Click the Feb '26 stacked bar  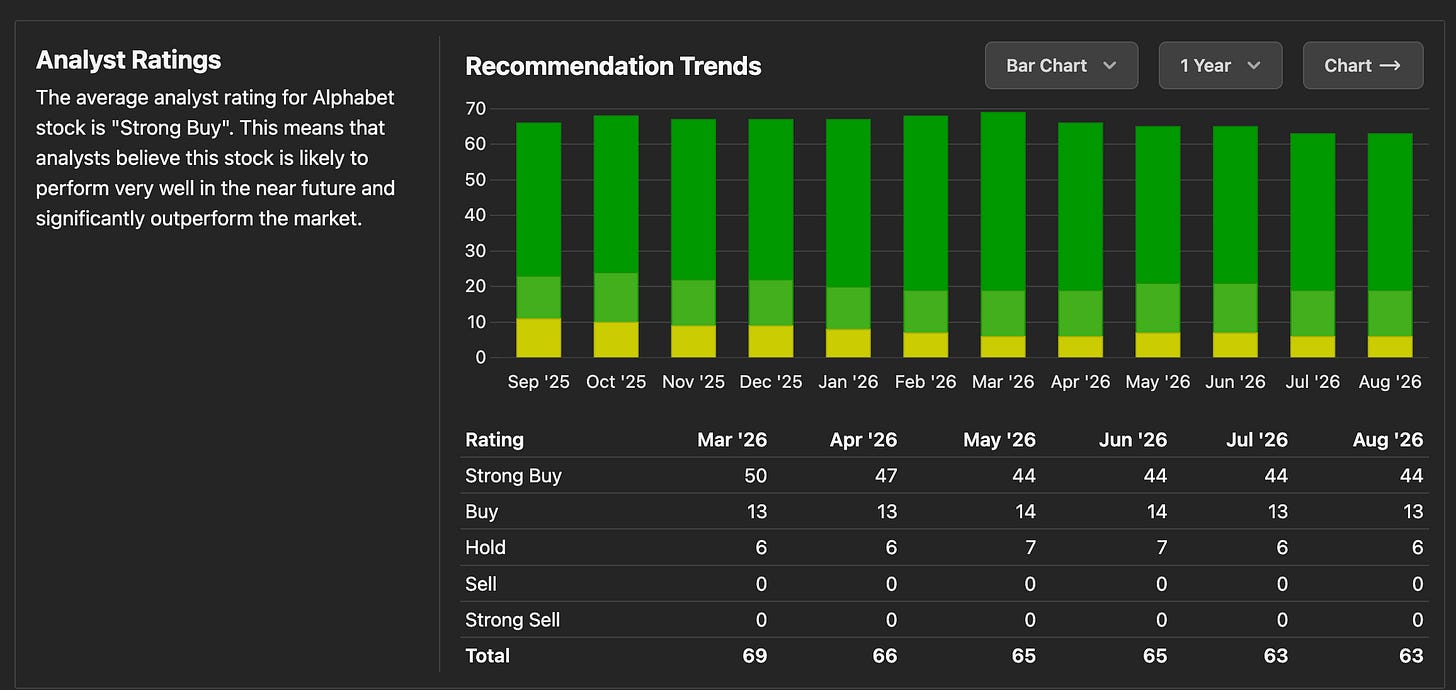[926, 236]
